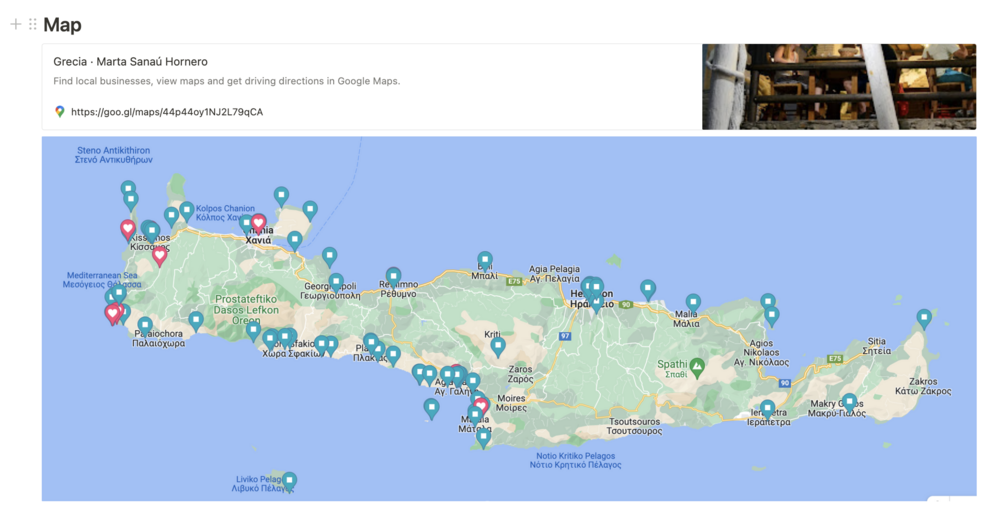Click the road 97 badge south of Heraklion
Screen dimensions: 1005x525
tap(565, 336)
